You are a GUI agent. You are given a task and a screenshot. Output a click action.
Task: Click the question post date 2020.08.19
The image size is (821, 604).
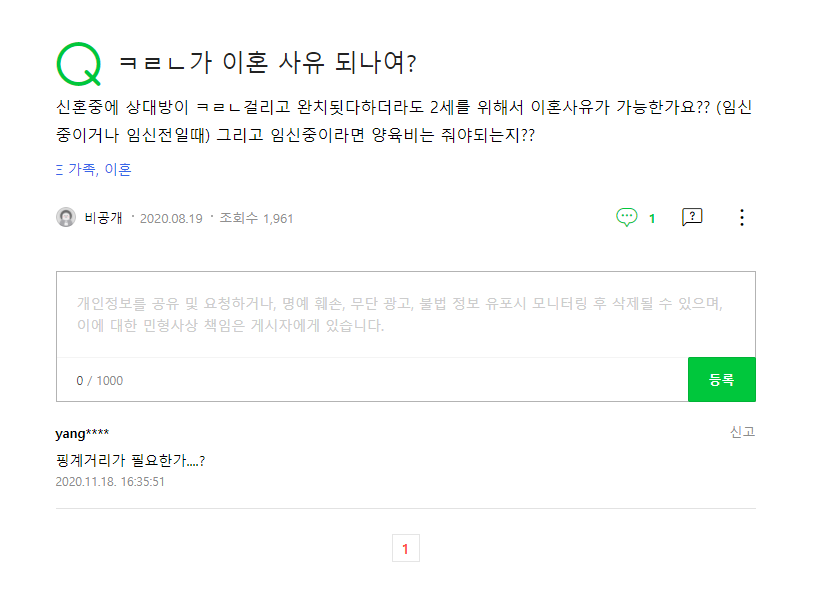coord(171,218)
